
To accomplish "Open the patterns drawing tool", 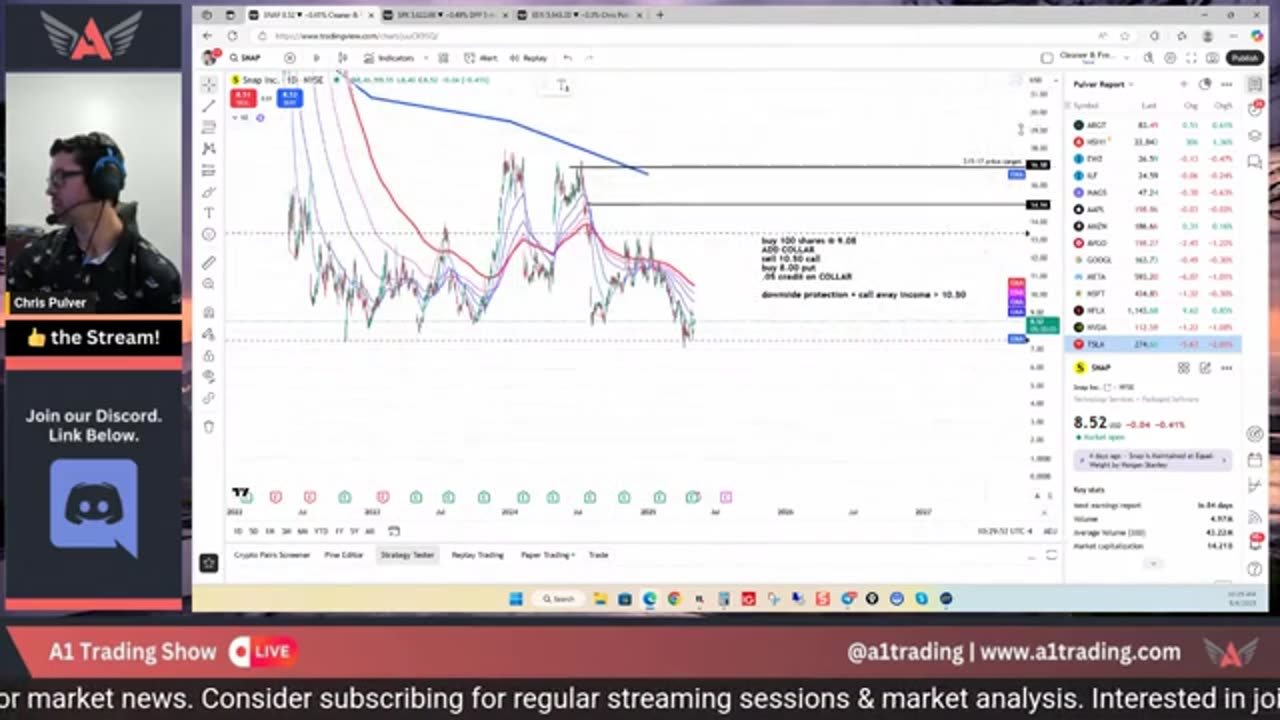I will click(209, 148).
